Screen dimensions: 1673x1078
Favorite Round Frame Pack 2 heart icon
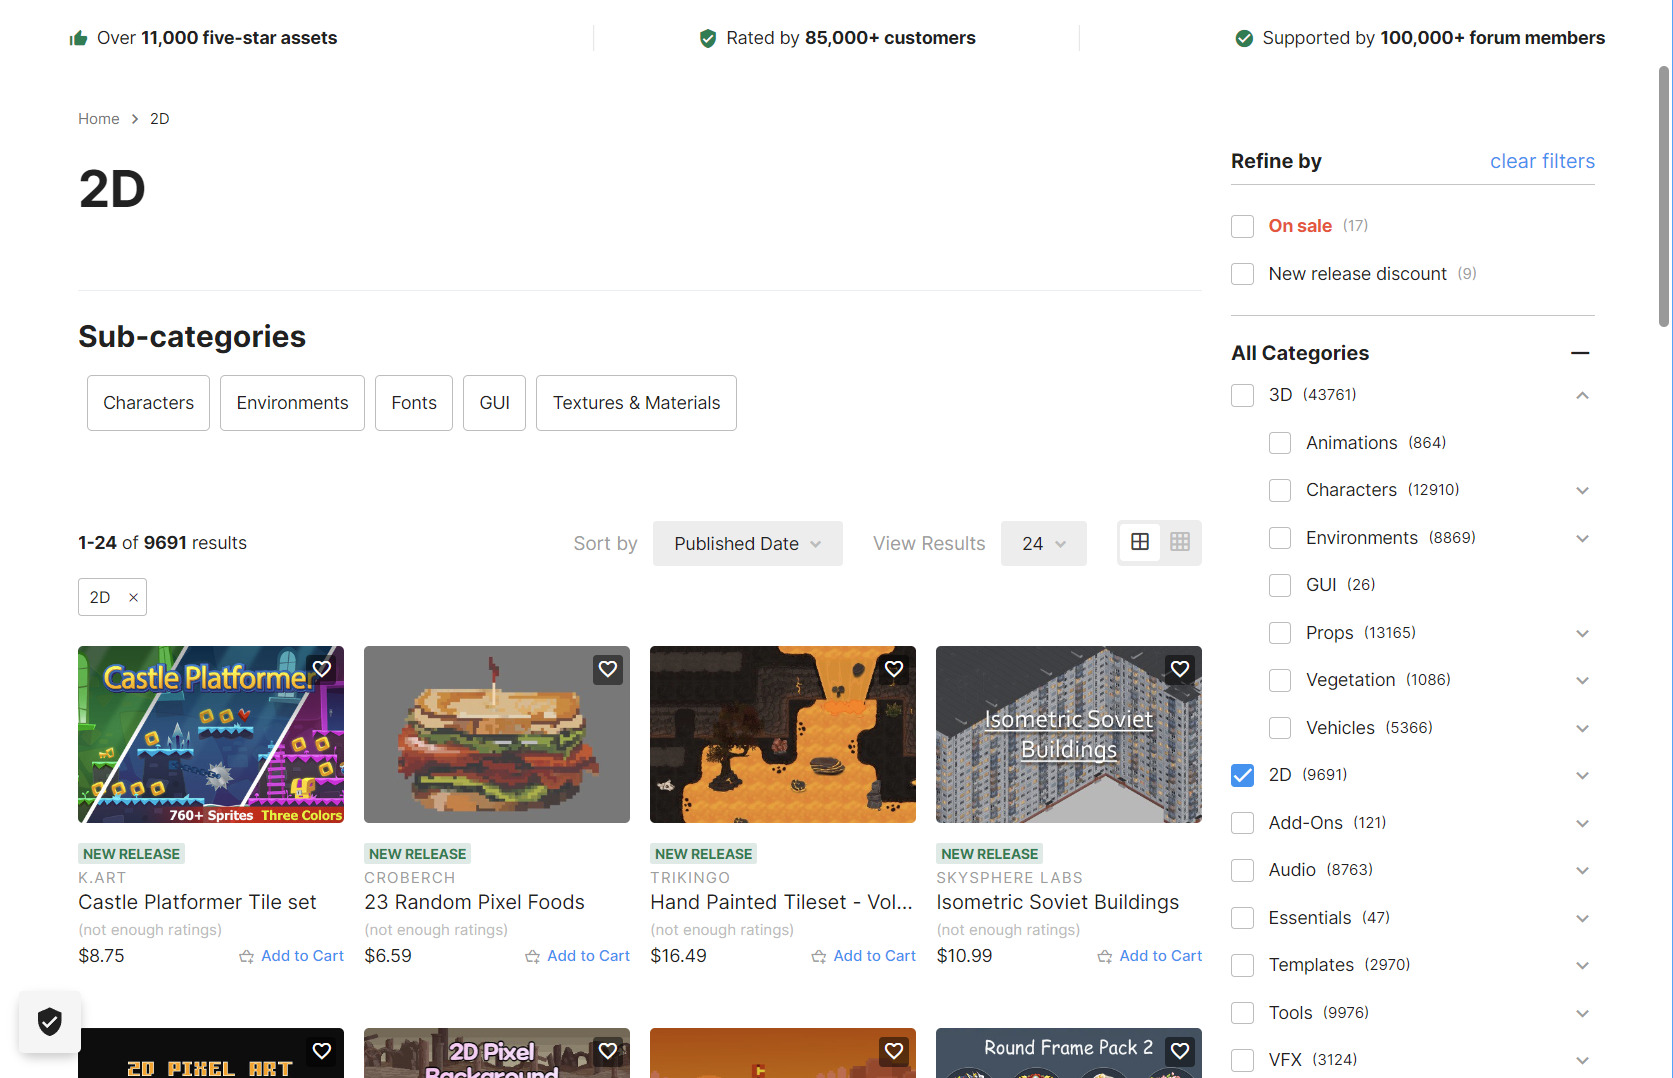(x=1180, y=1051)
